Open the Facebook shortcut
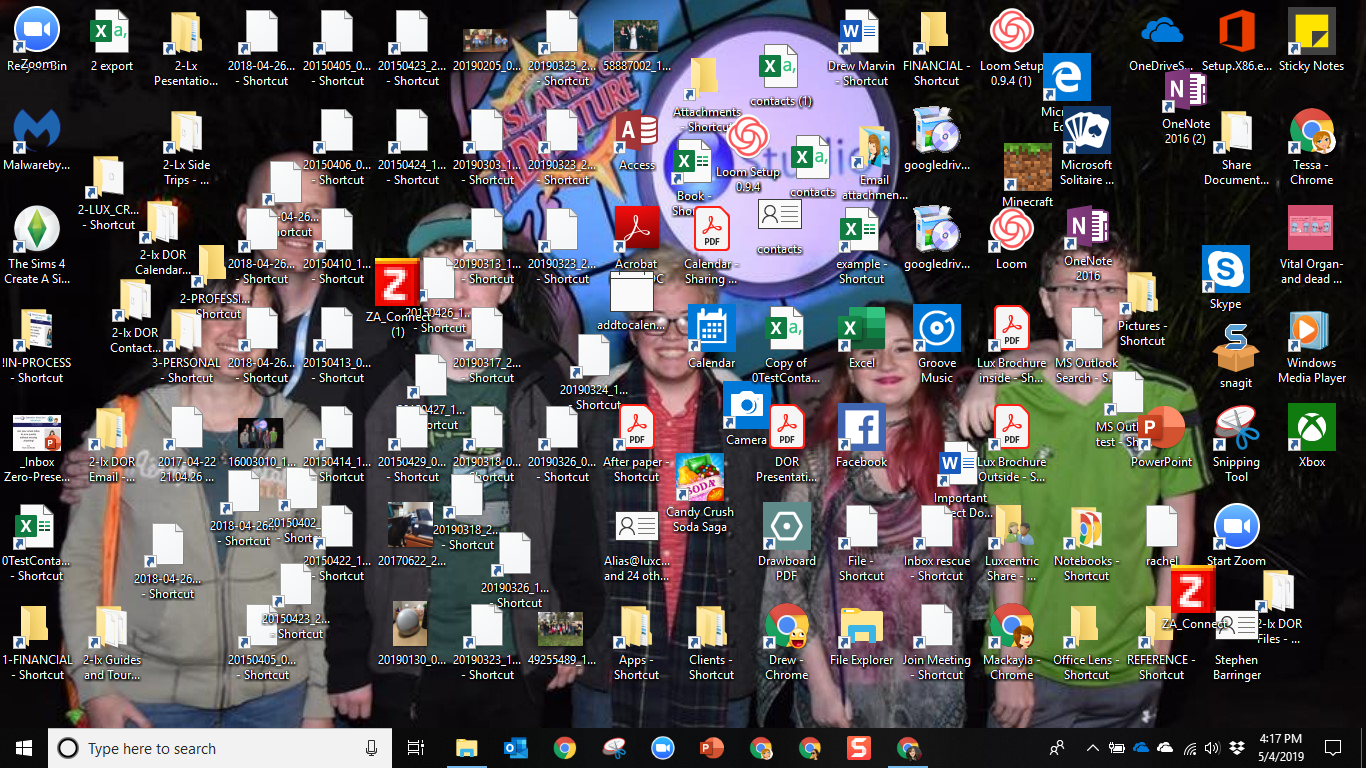 (861, 428)
